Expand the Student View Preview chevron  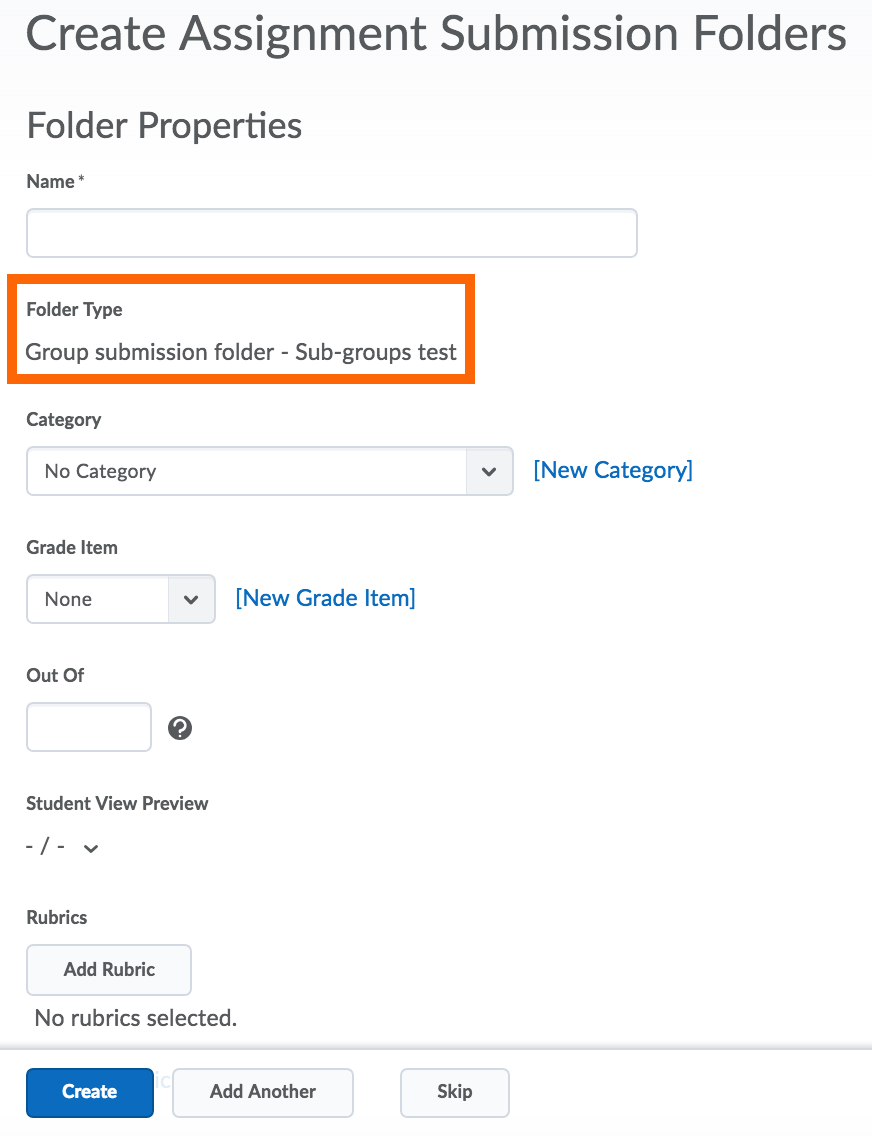click(91, 849)
